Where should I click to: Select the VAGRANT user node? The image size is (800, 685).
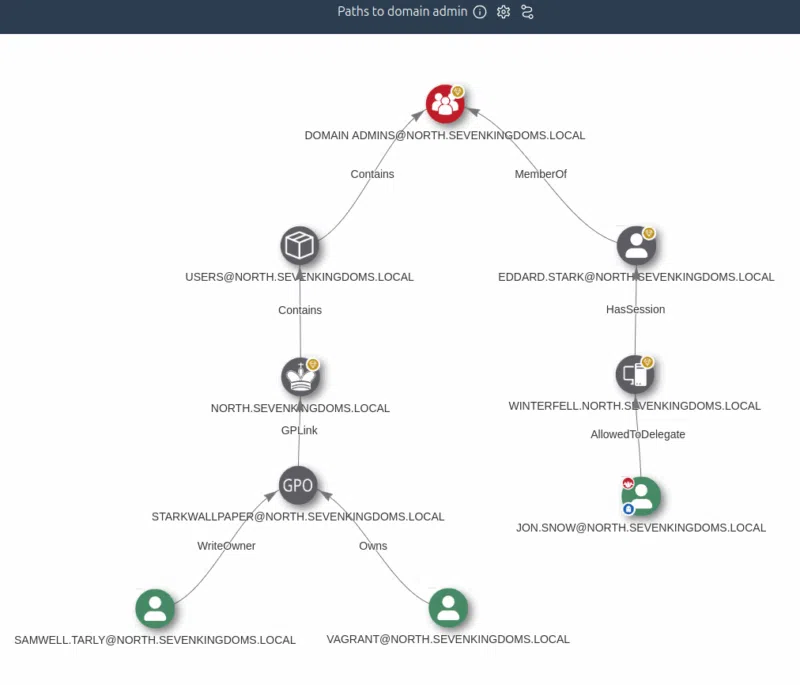click(447, 608)
